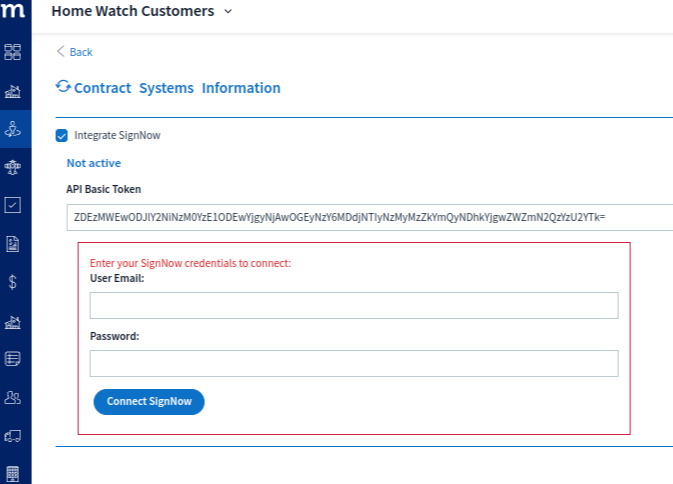Focus the Password input field
The height and width of the screenshot is (484, 673).
click(x=354, y=363)
